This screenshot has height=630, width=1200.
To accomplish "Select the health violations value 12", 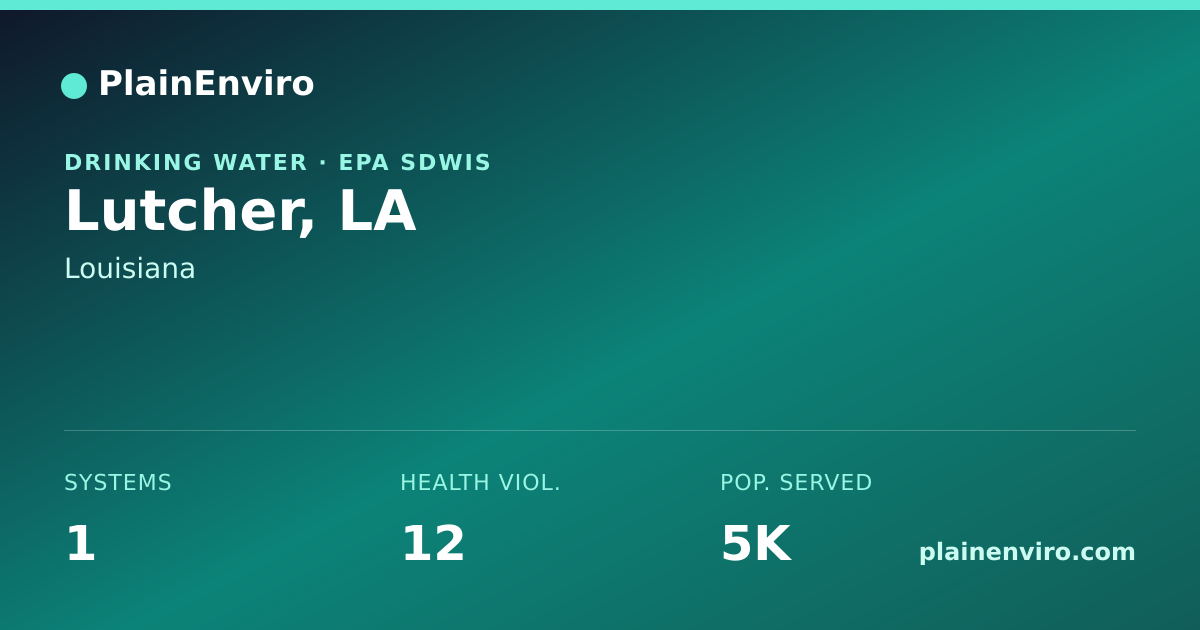I will (433, 544).
